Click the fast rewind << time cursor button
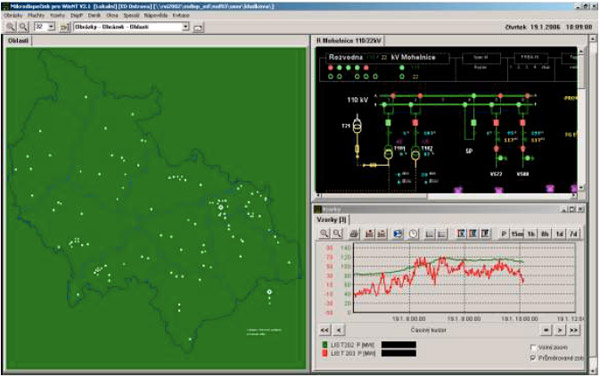This screenshot has height=377, width=600. pyautogui.click(x=324, y=330)
